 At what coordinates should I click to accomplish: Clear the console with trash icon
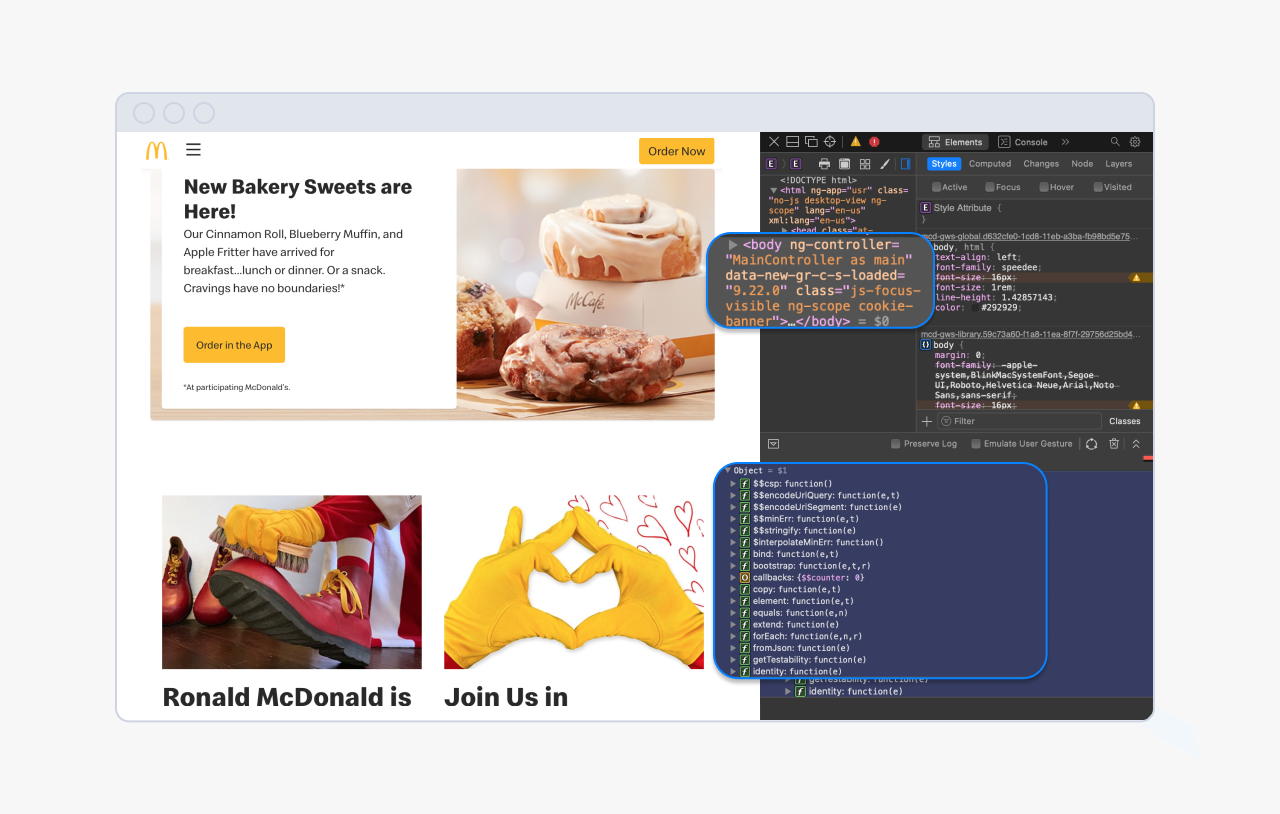[x=1114, y=444]
